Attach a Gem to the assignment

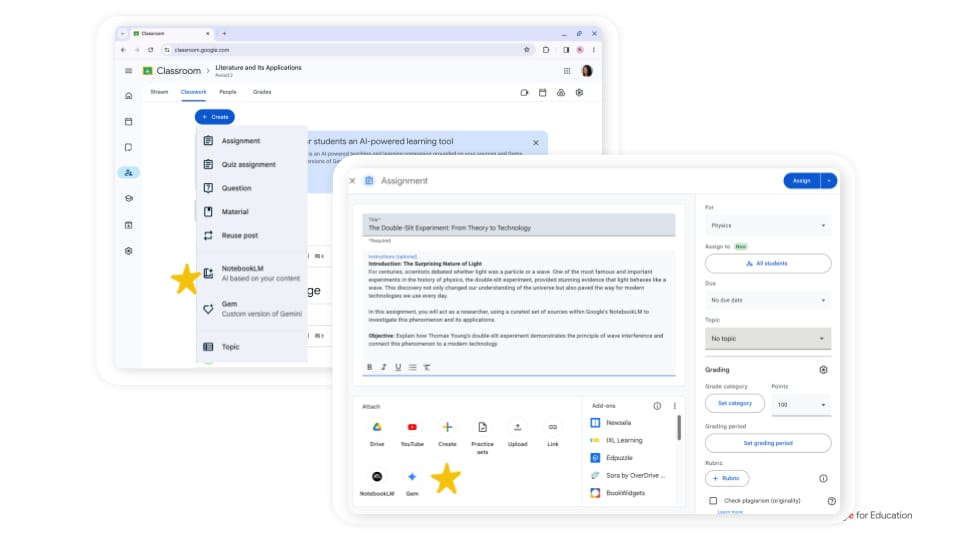click(x=412, y=476)
